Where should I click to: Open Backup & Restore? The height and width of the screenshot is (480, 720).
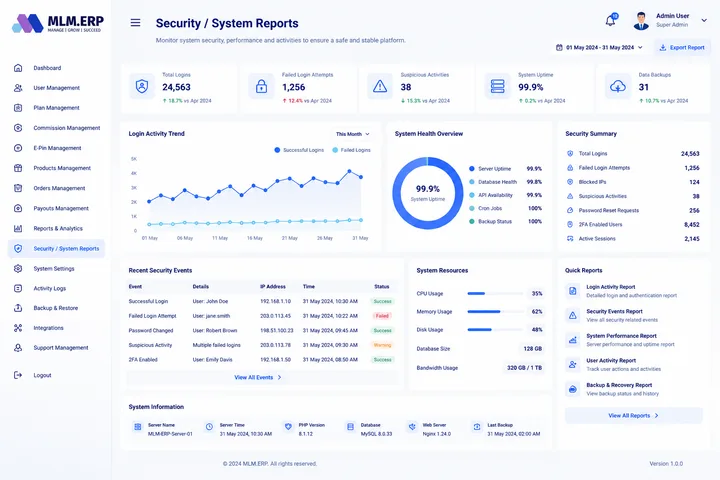click(56, 308)
